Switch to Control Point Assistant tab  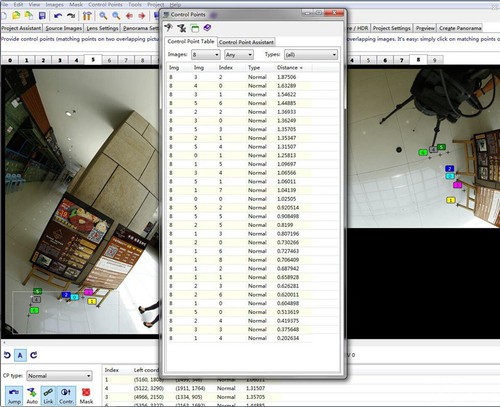[x=246, y=42]
